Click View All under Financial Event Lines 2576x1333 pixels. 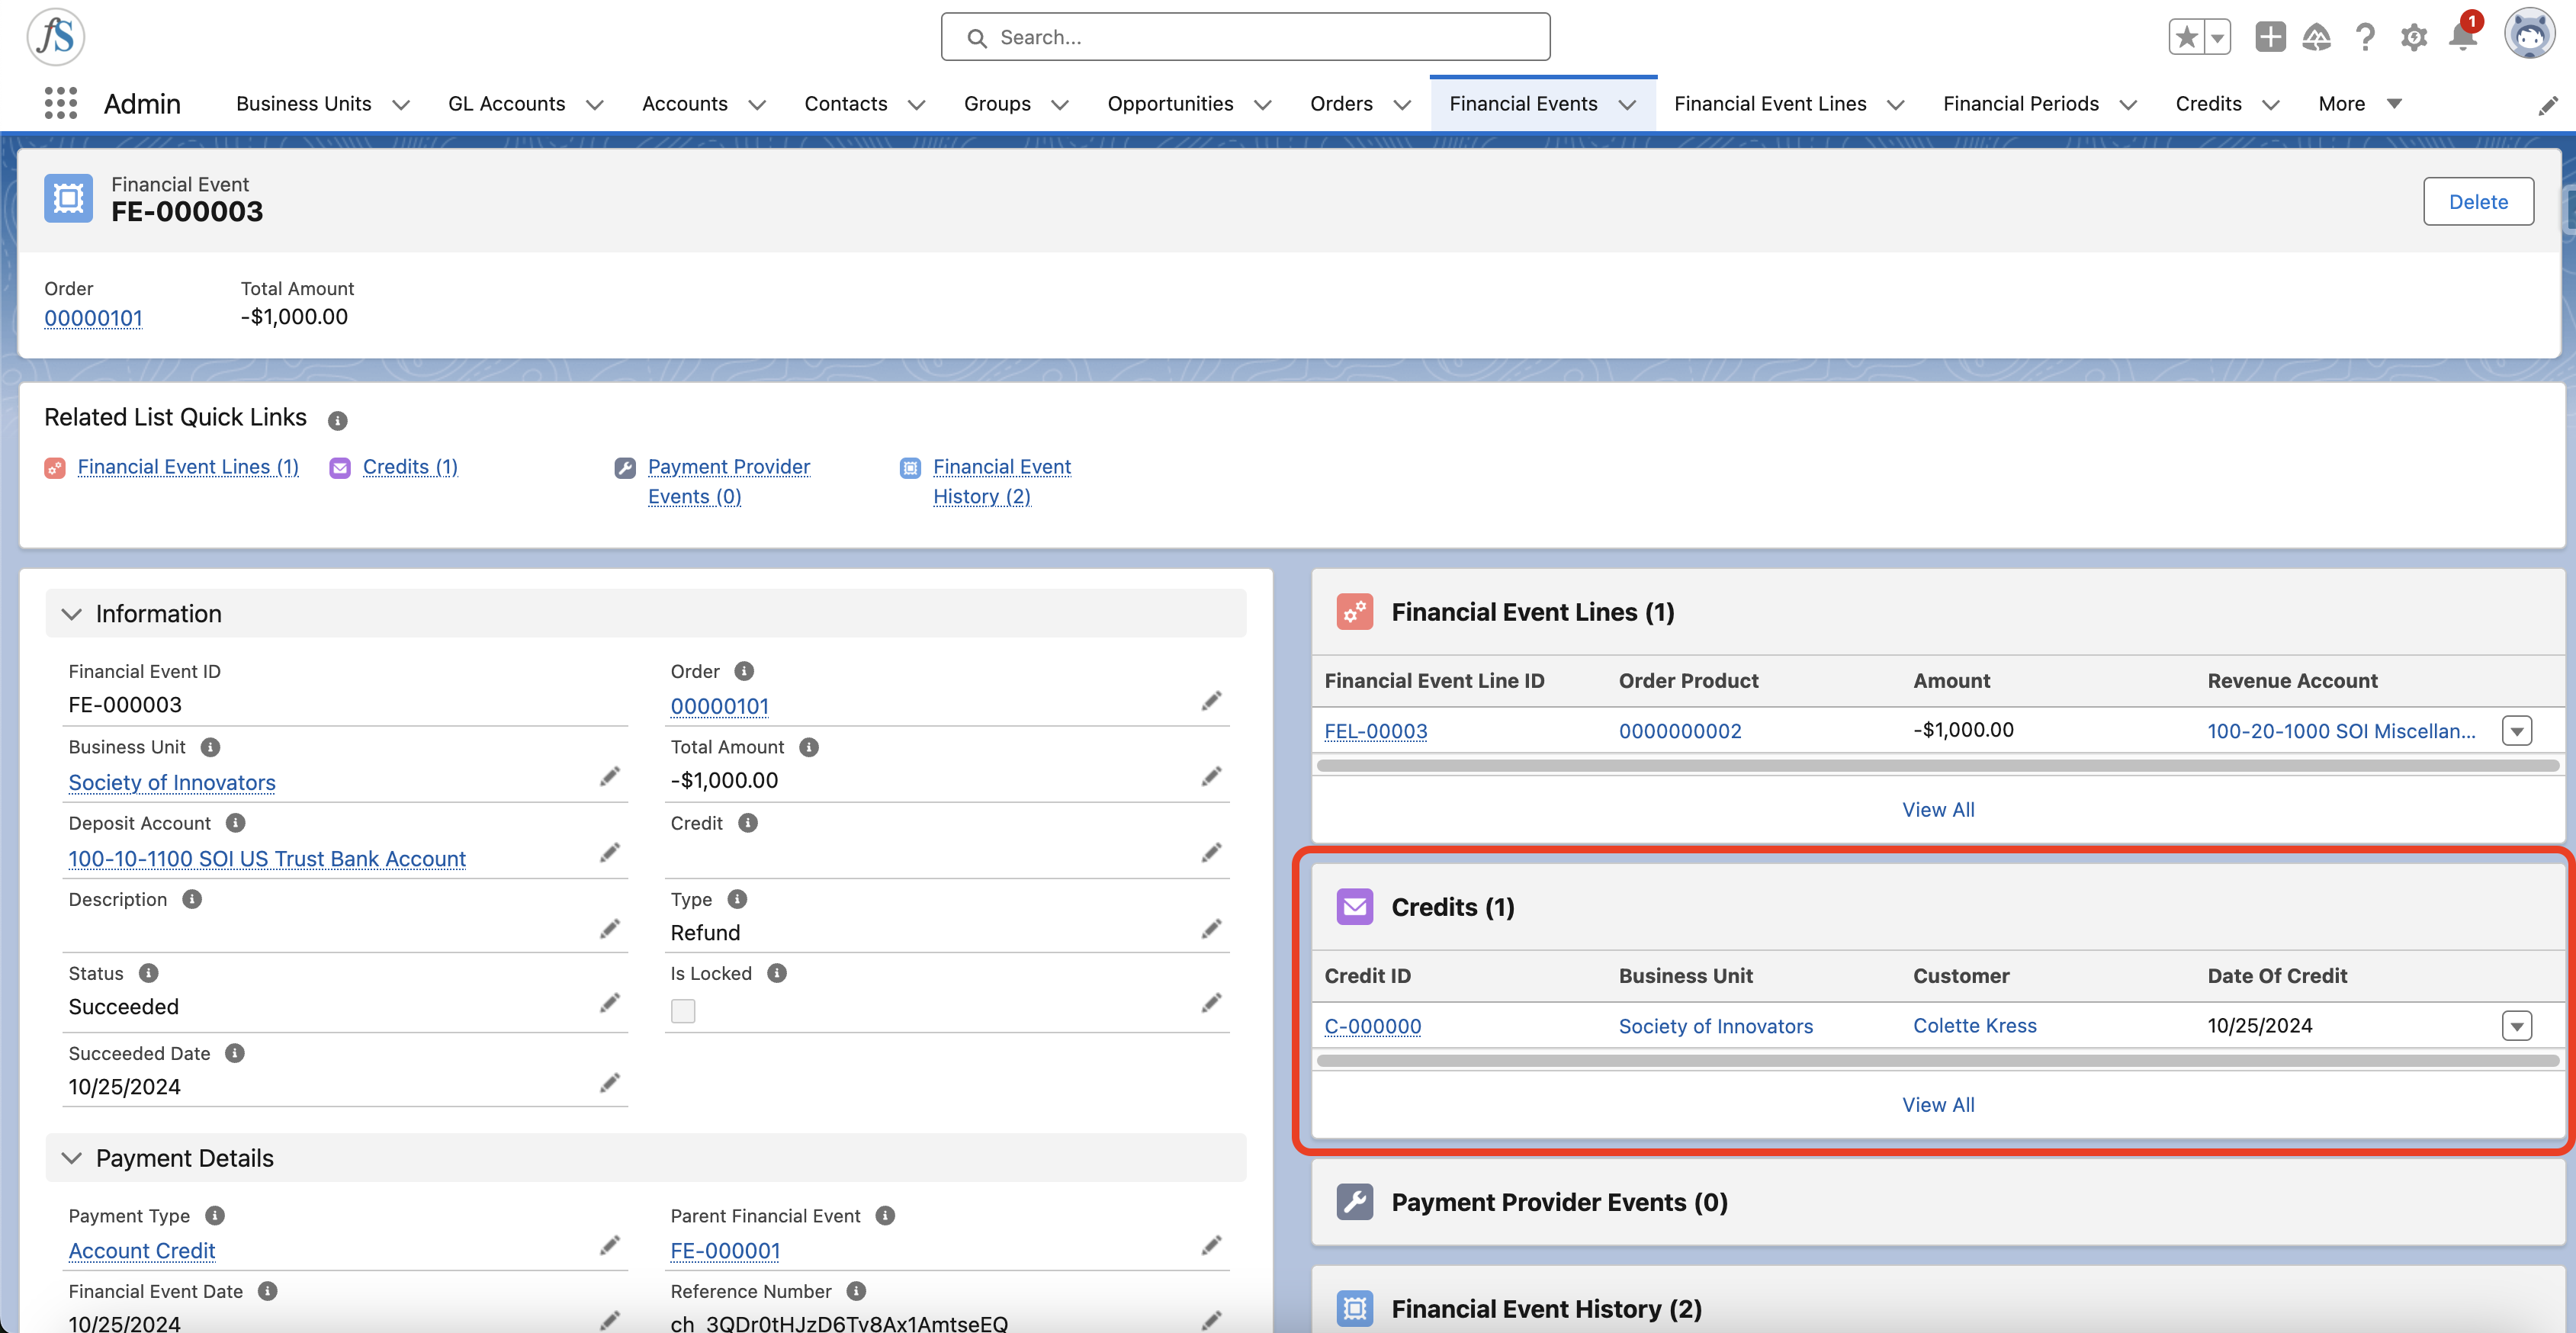pos(1938,810)
